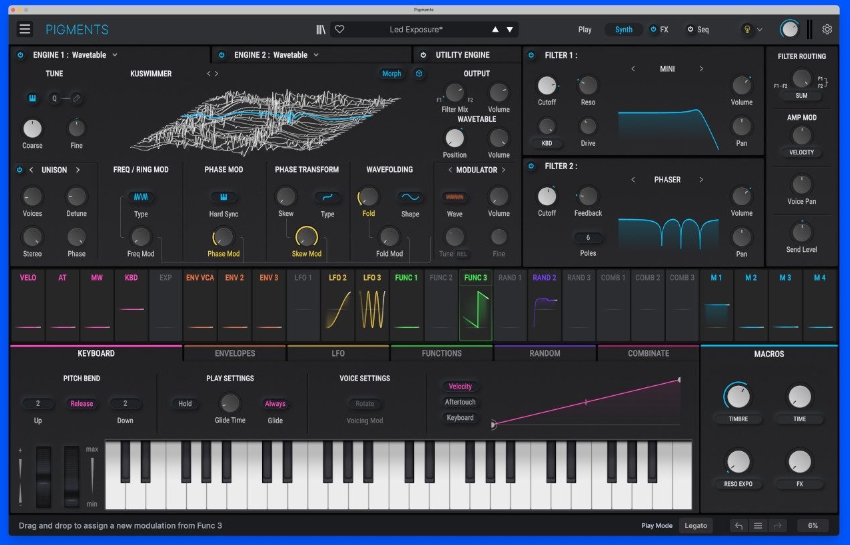Viewport: 850px width, 545px height.
Task: Switch to the Combinate tab
Action: click(648, 353)
